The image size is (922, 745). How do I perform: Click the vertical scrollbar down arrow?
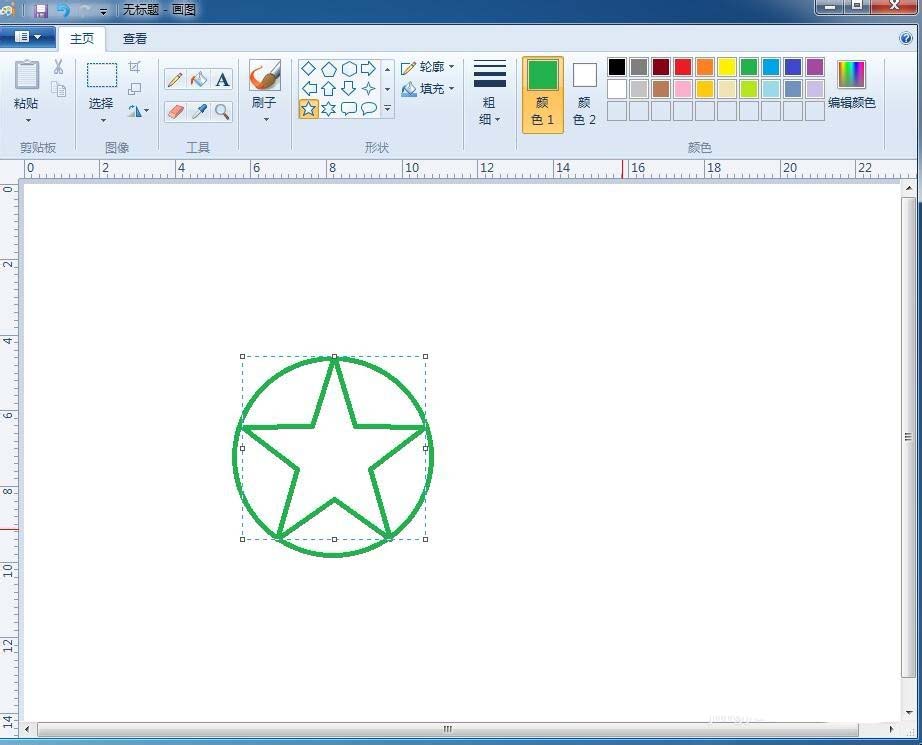(x=908, y=713)
